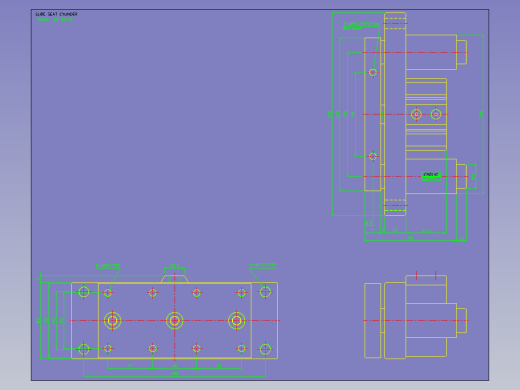Click the center counterbored hole on plate
The width and height of the screenshot is (520, 390).
pos(175,321)
